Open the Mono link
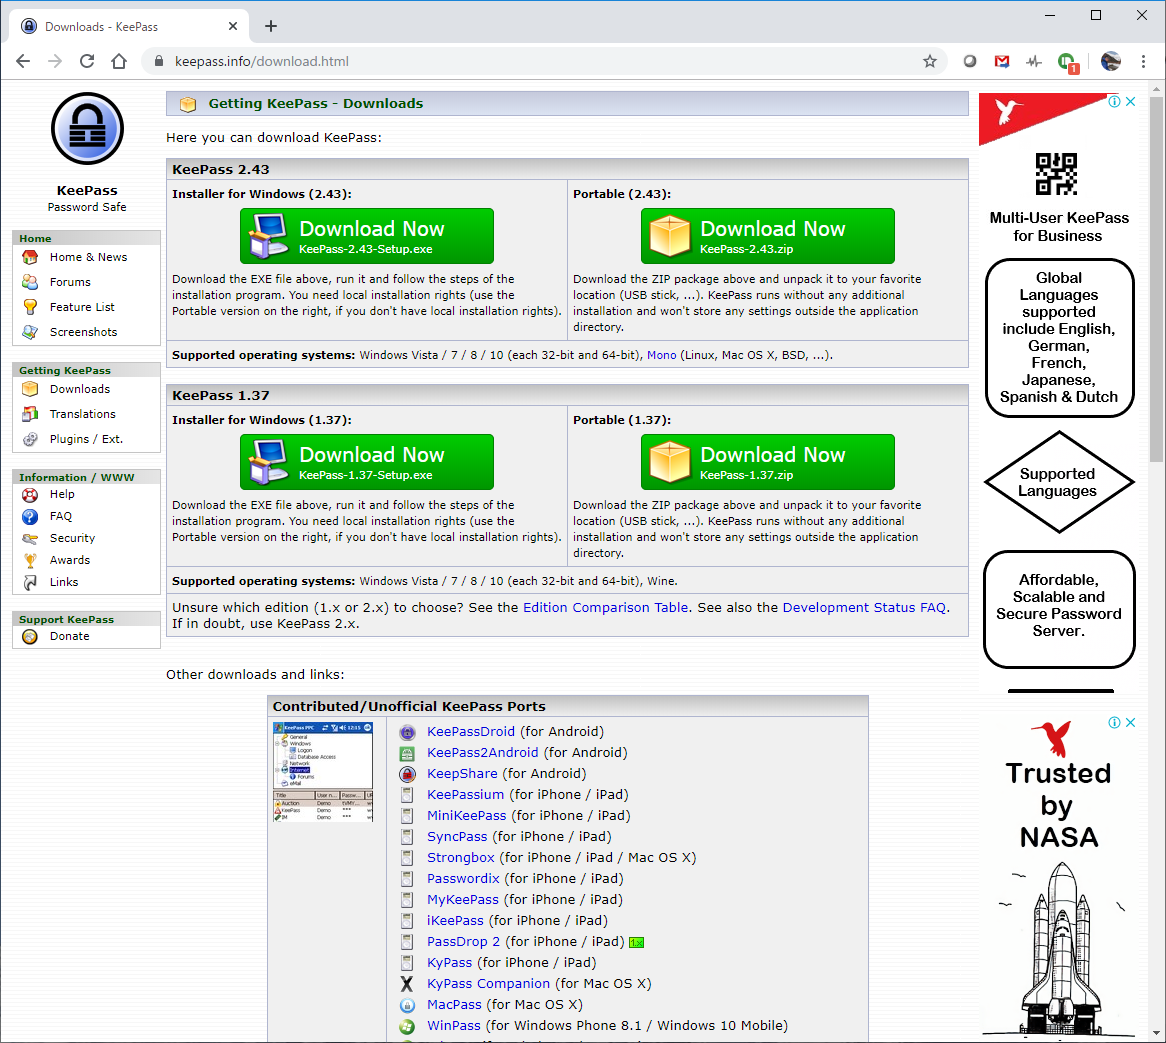 pos(661,355)
